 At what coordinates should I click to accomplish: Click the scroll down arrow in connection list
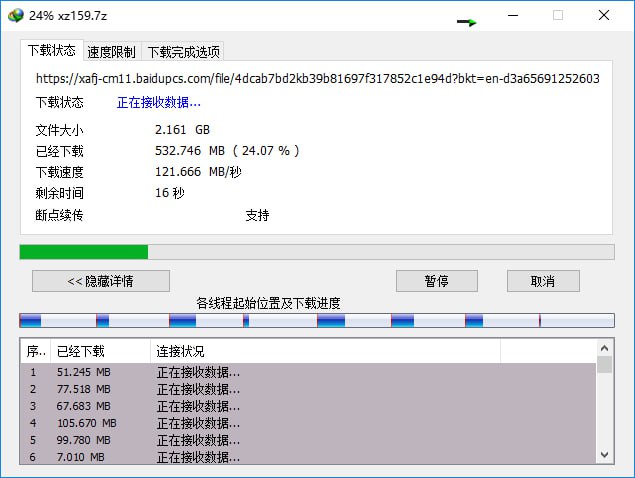(x=604, y=455)
